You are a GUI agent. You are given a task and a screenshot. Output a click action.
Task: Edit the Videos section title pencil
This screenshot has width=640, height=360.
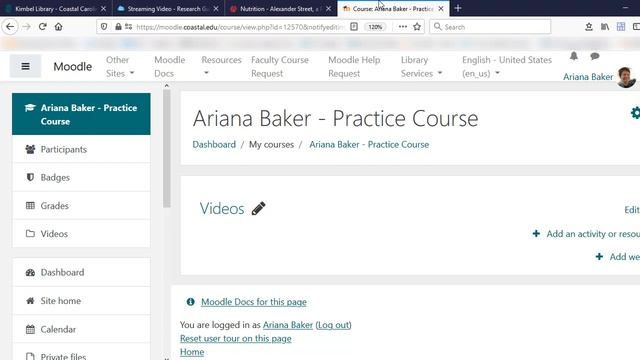pos(258,208)
